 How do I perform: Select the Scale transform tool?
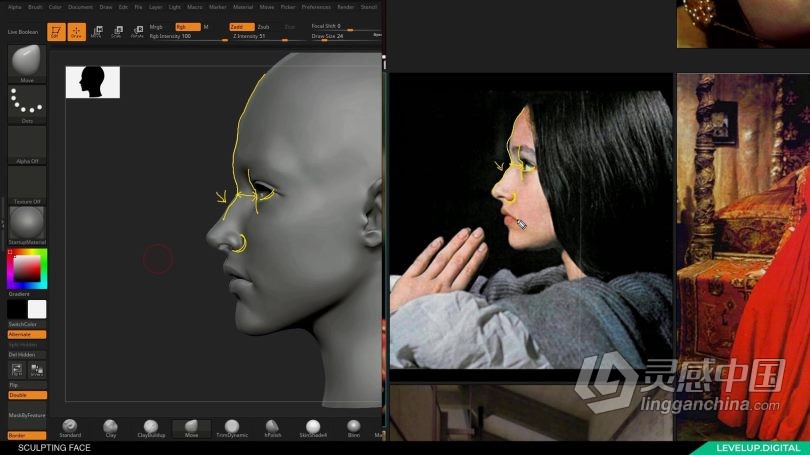pyautogui.click(x=117, y=32)
